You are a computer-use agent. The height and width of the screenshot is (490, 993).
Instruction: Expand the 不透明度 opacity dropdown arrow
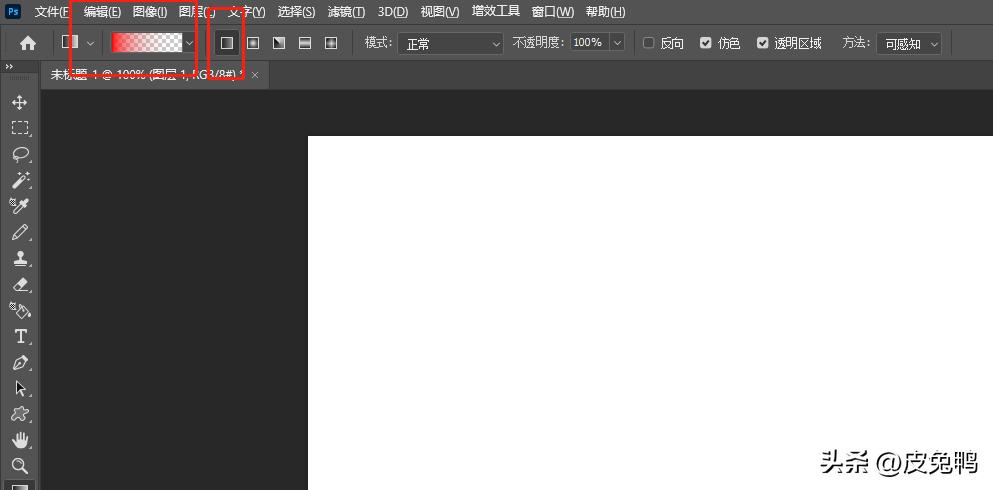[616, 43]
